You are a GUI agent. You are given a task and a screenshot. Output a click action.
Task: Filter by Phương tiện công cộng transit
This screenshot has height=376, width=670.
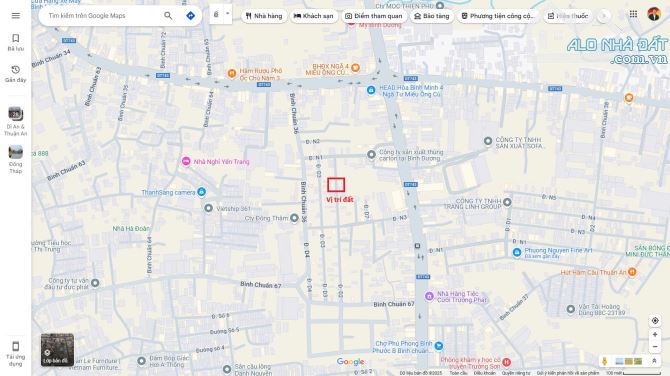coord(498,16)
